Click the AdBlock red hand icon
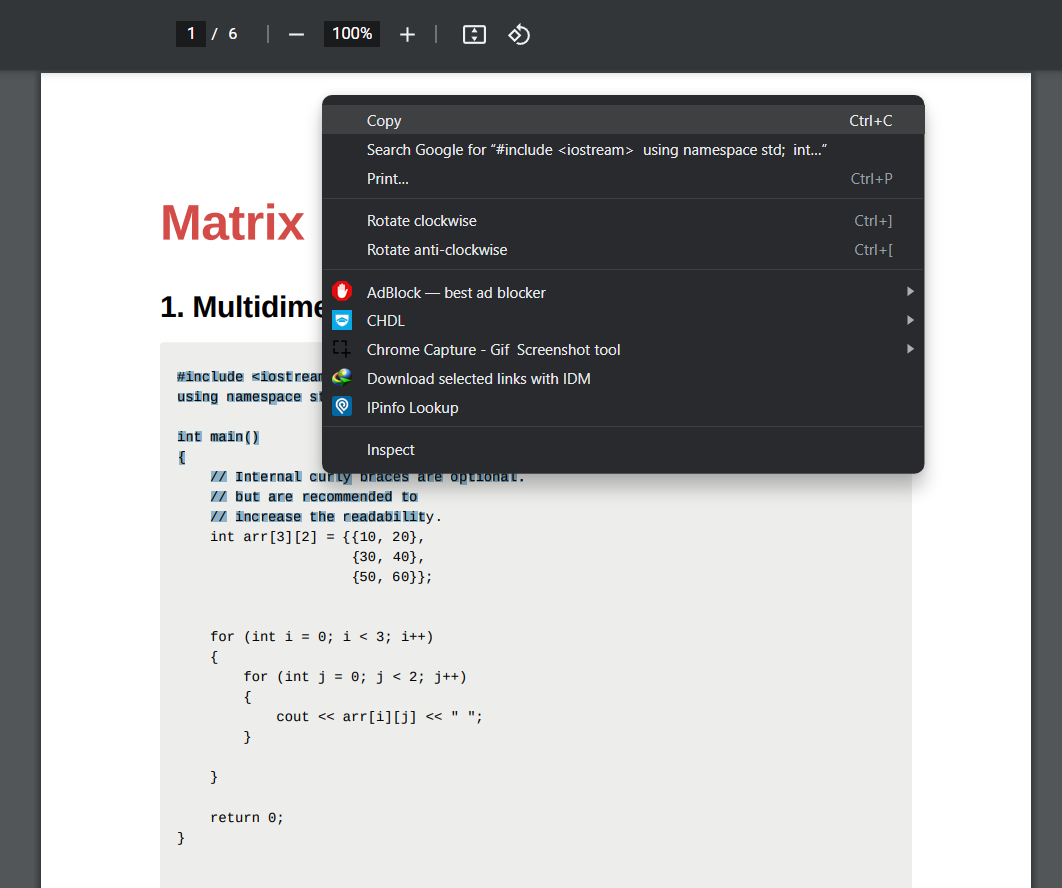The width and height of the screenshot is (1062, 888). pos(342,291)
